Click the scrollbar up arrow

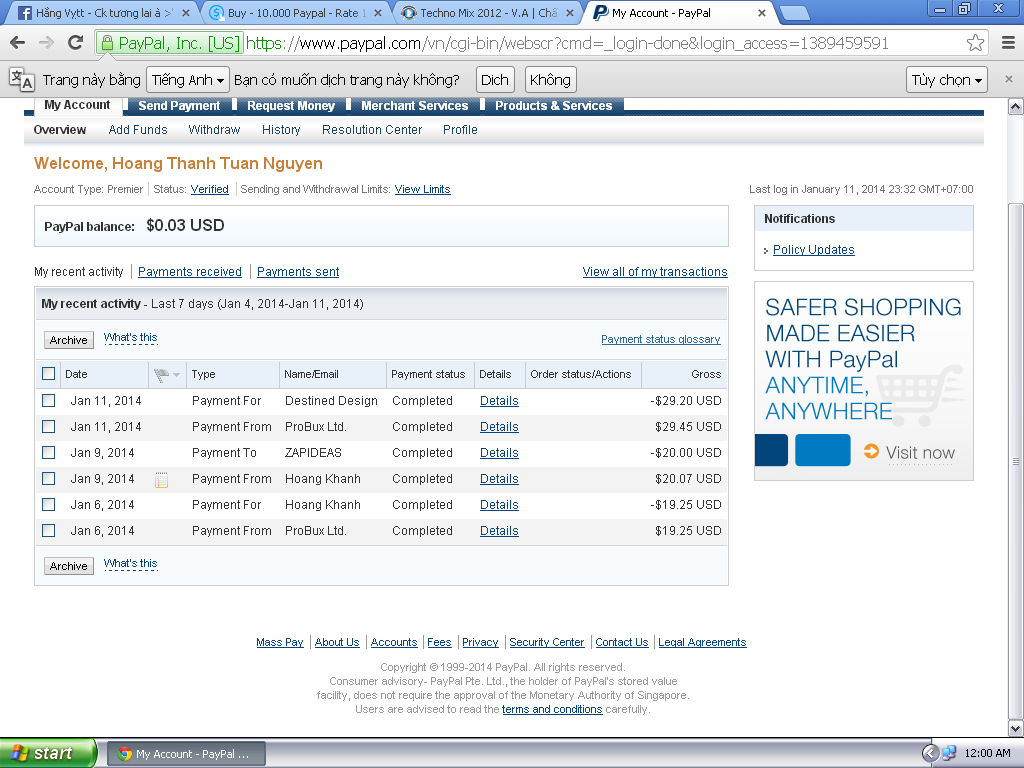1016,106
